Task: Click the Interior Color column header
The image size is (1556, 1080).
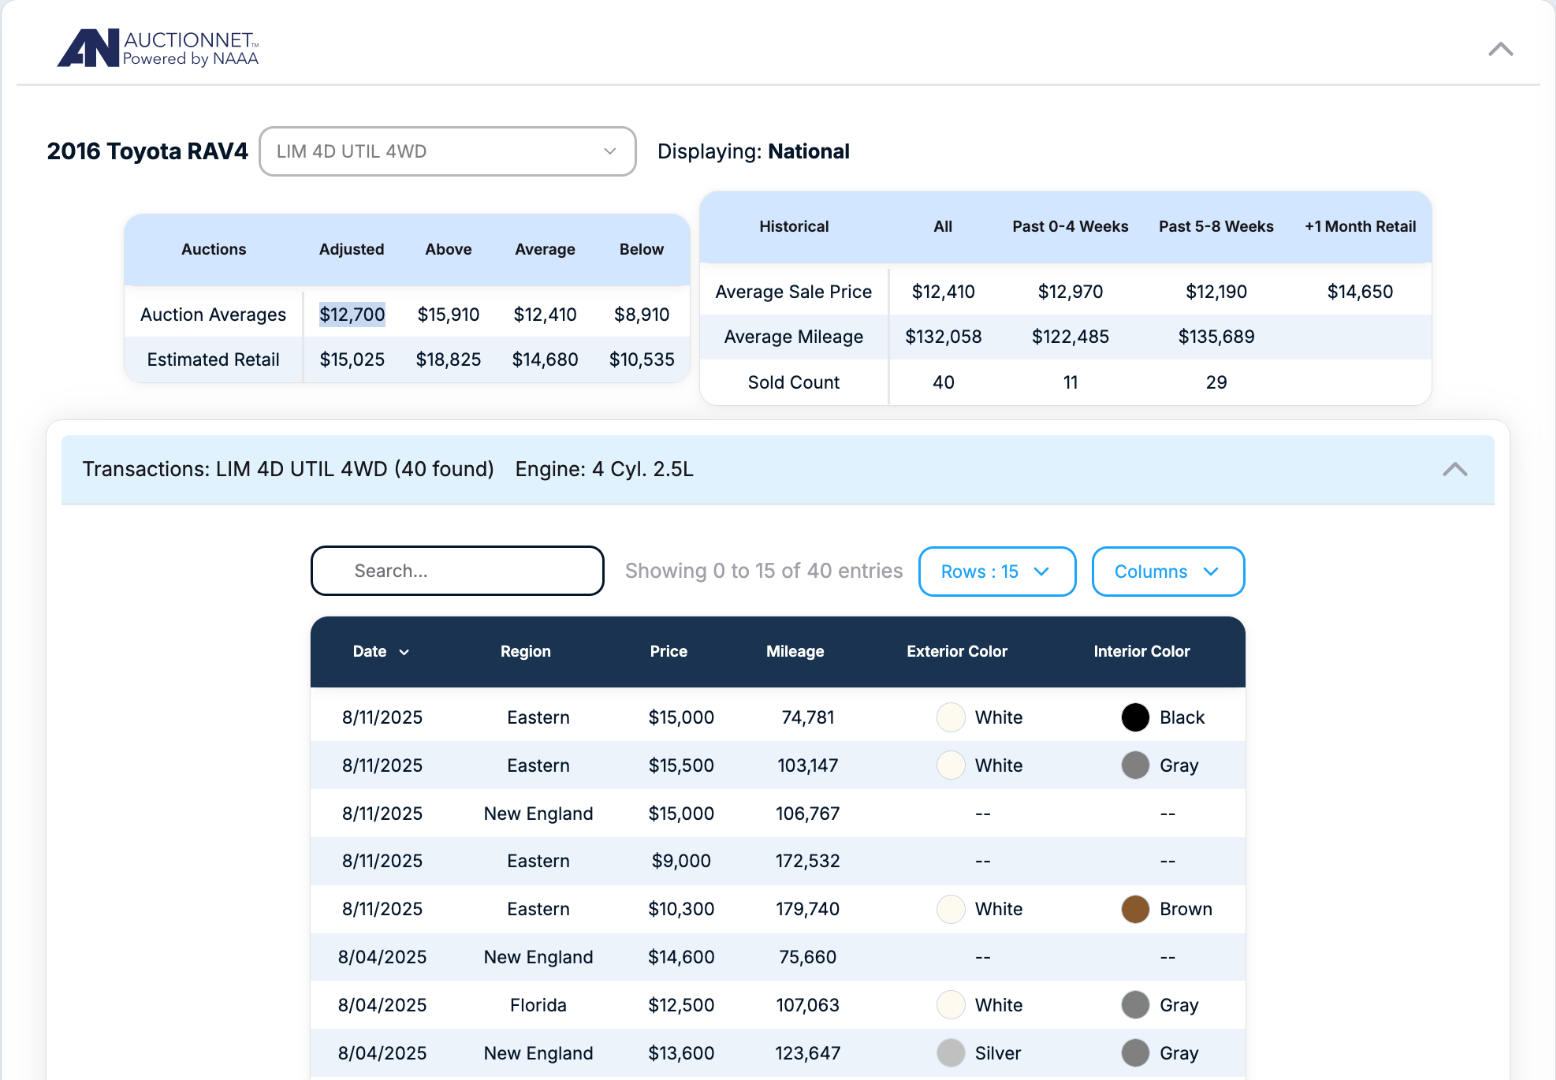Action: coord(1141,651)
